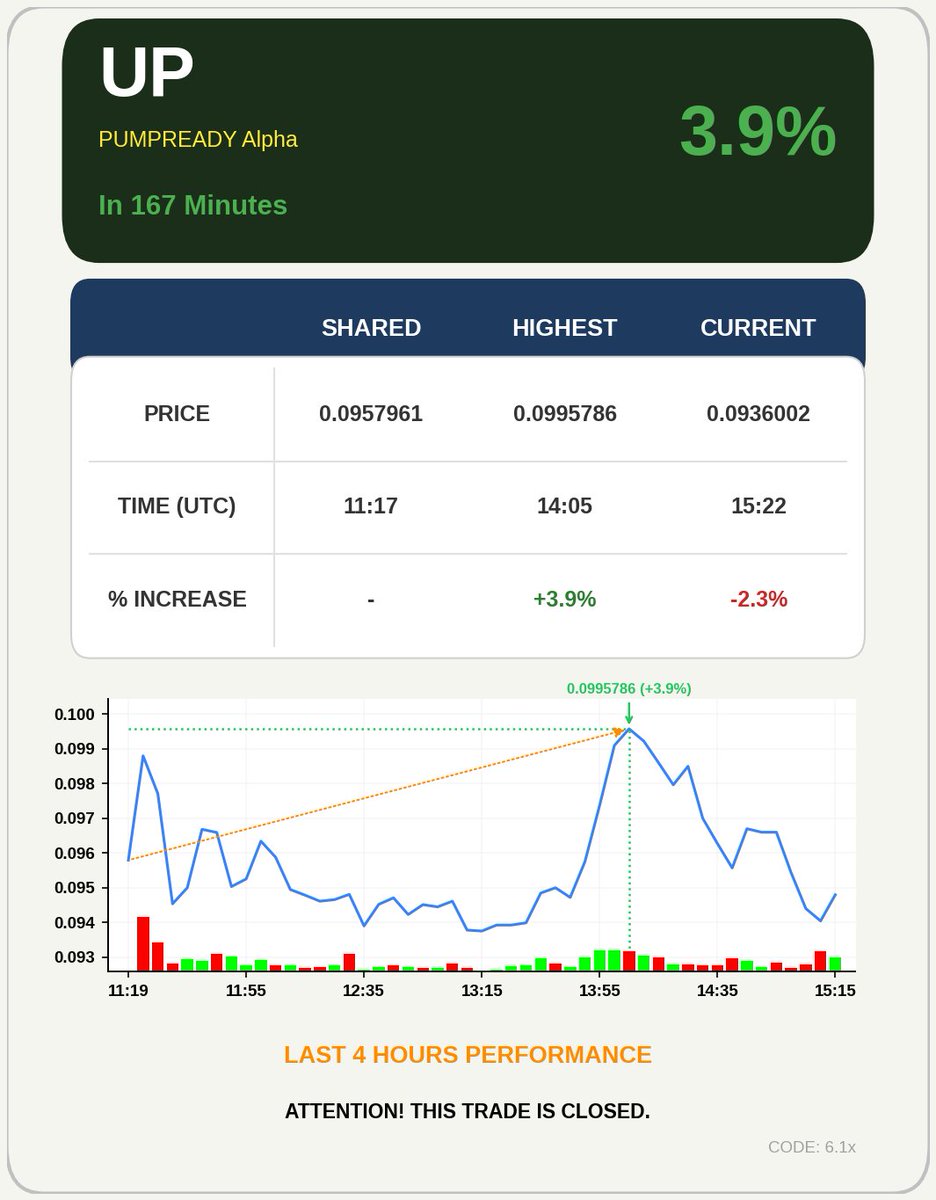Screen dimensions: 936x1200
Task: Click the 12:35 x-axis label
Action: 364,991
